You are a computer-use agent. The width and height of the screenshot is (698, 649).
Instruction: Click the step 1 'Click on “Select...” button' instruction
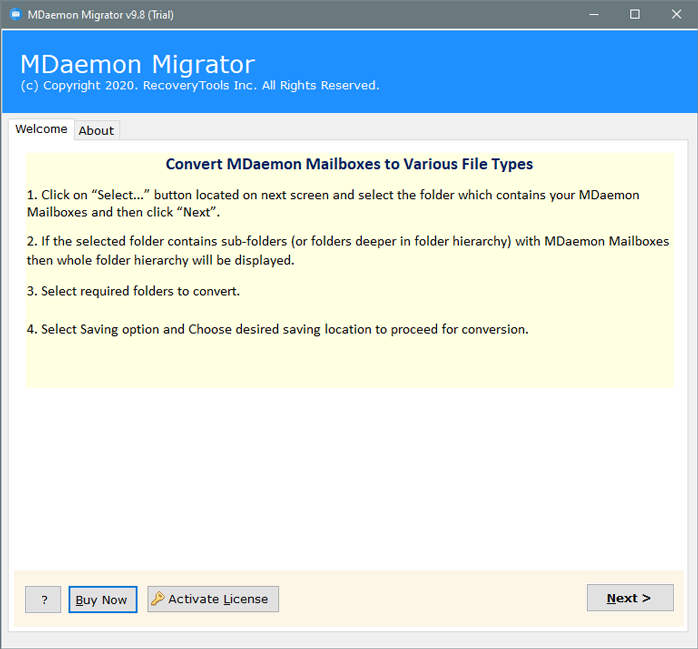[333, 203]
